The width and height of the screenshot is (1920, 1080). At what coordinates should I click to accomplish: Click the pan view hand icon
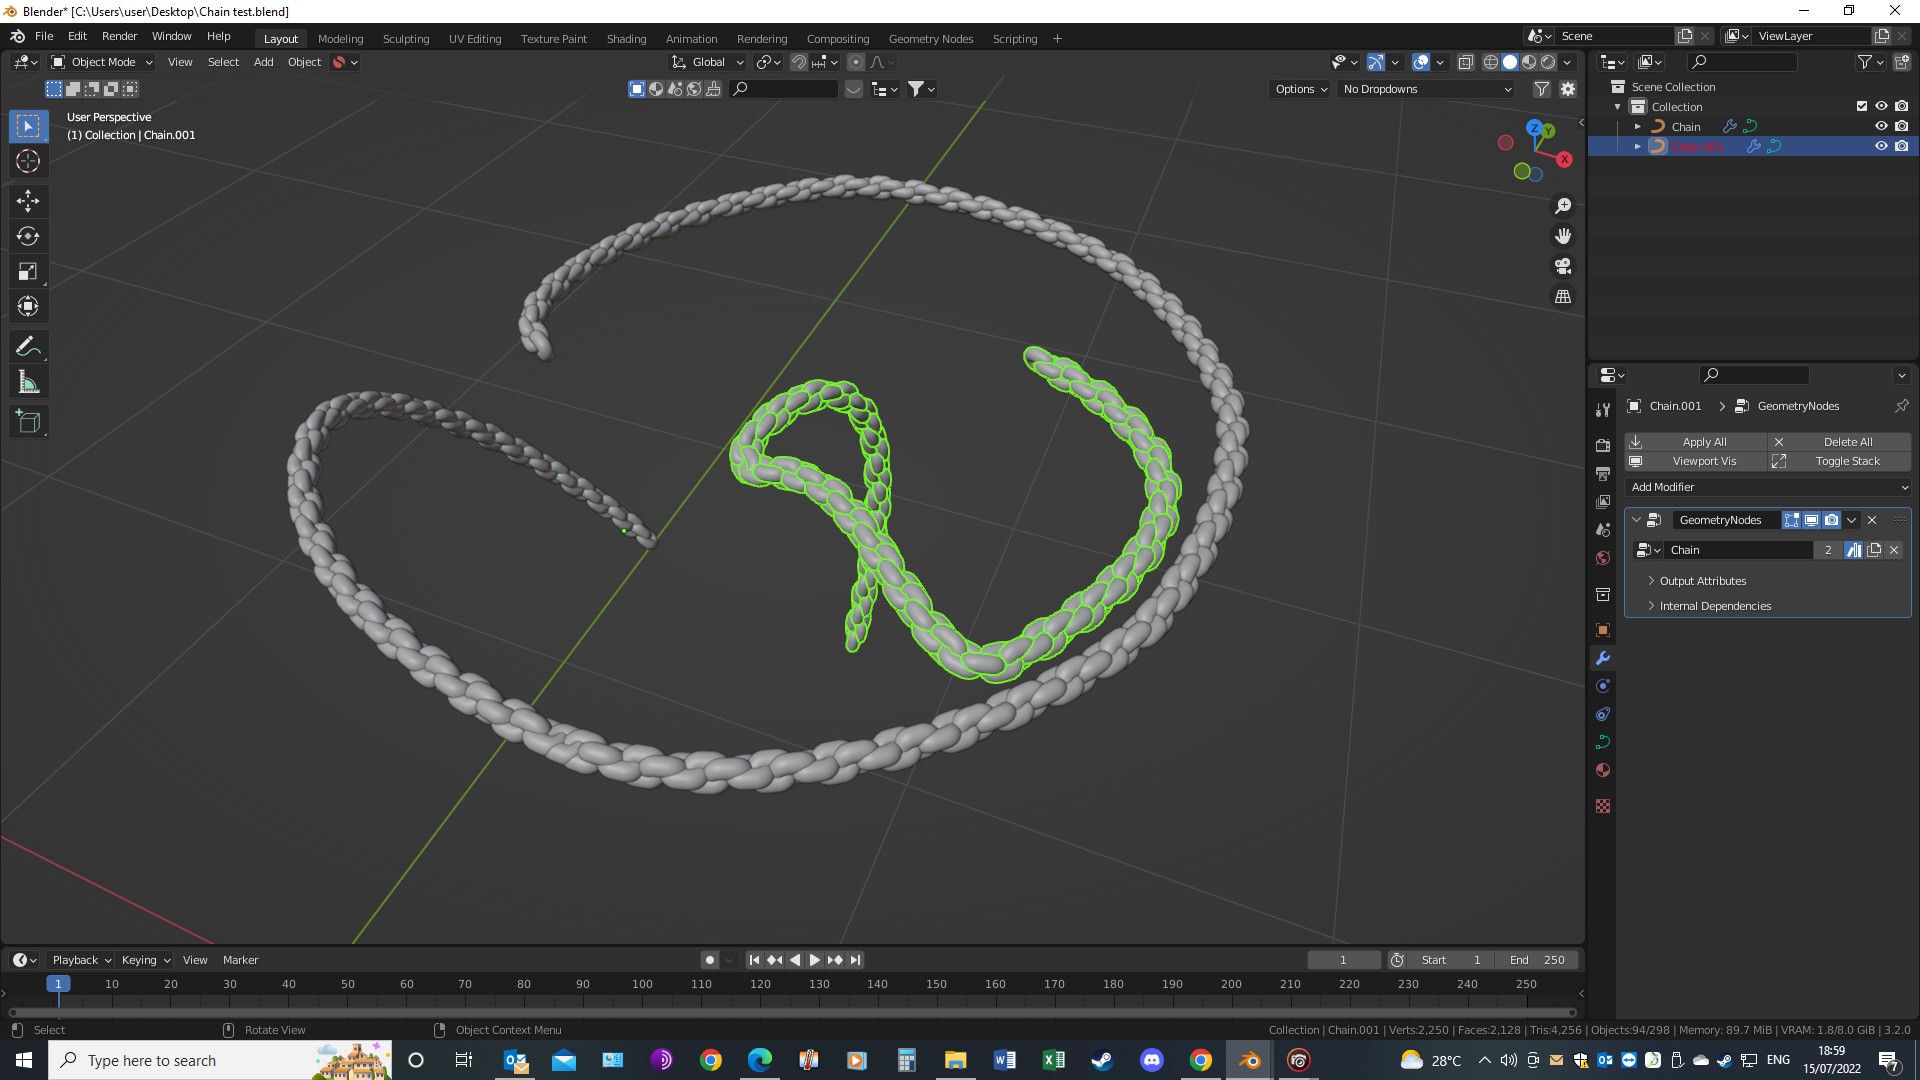pos(1563,236)
